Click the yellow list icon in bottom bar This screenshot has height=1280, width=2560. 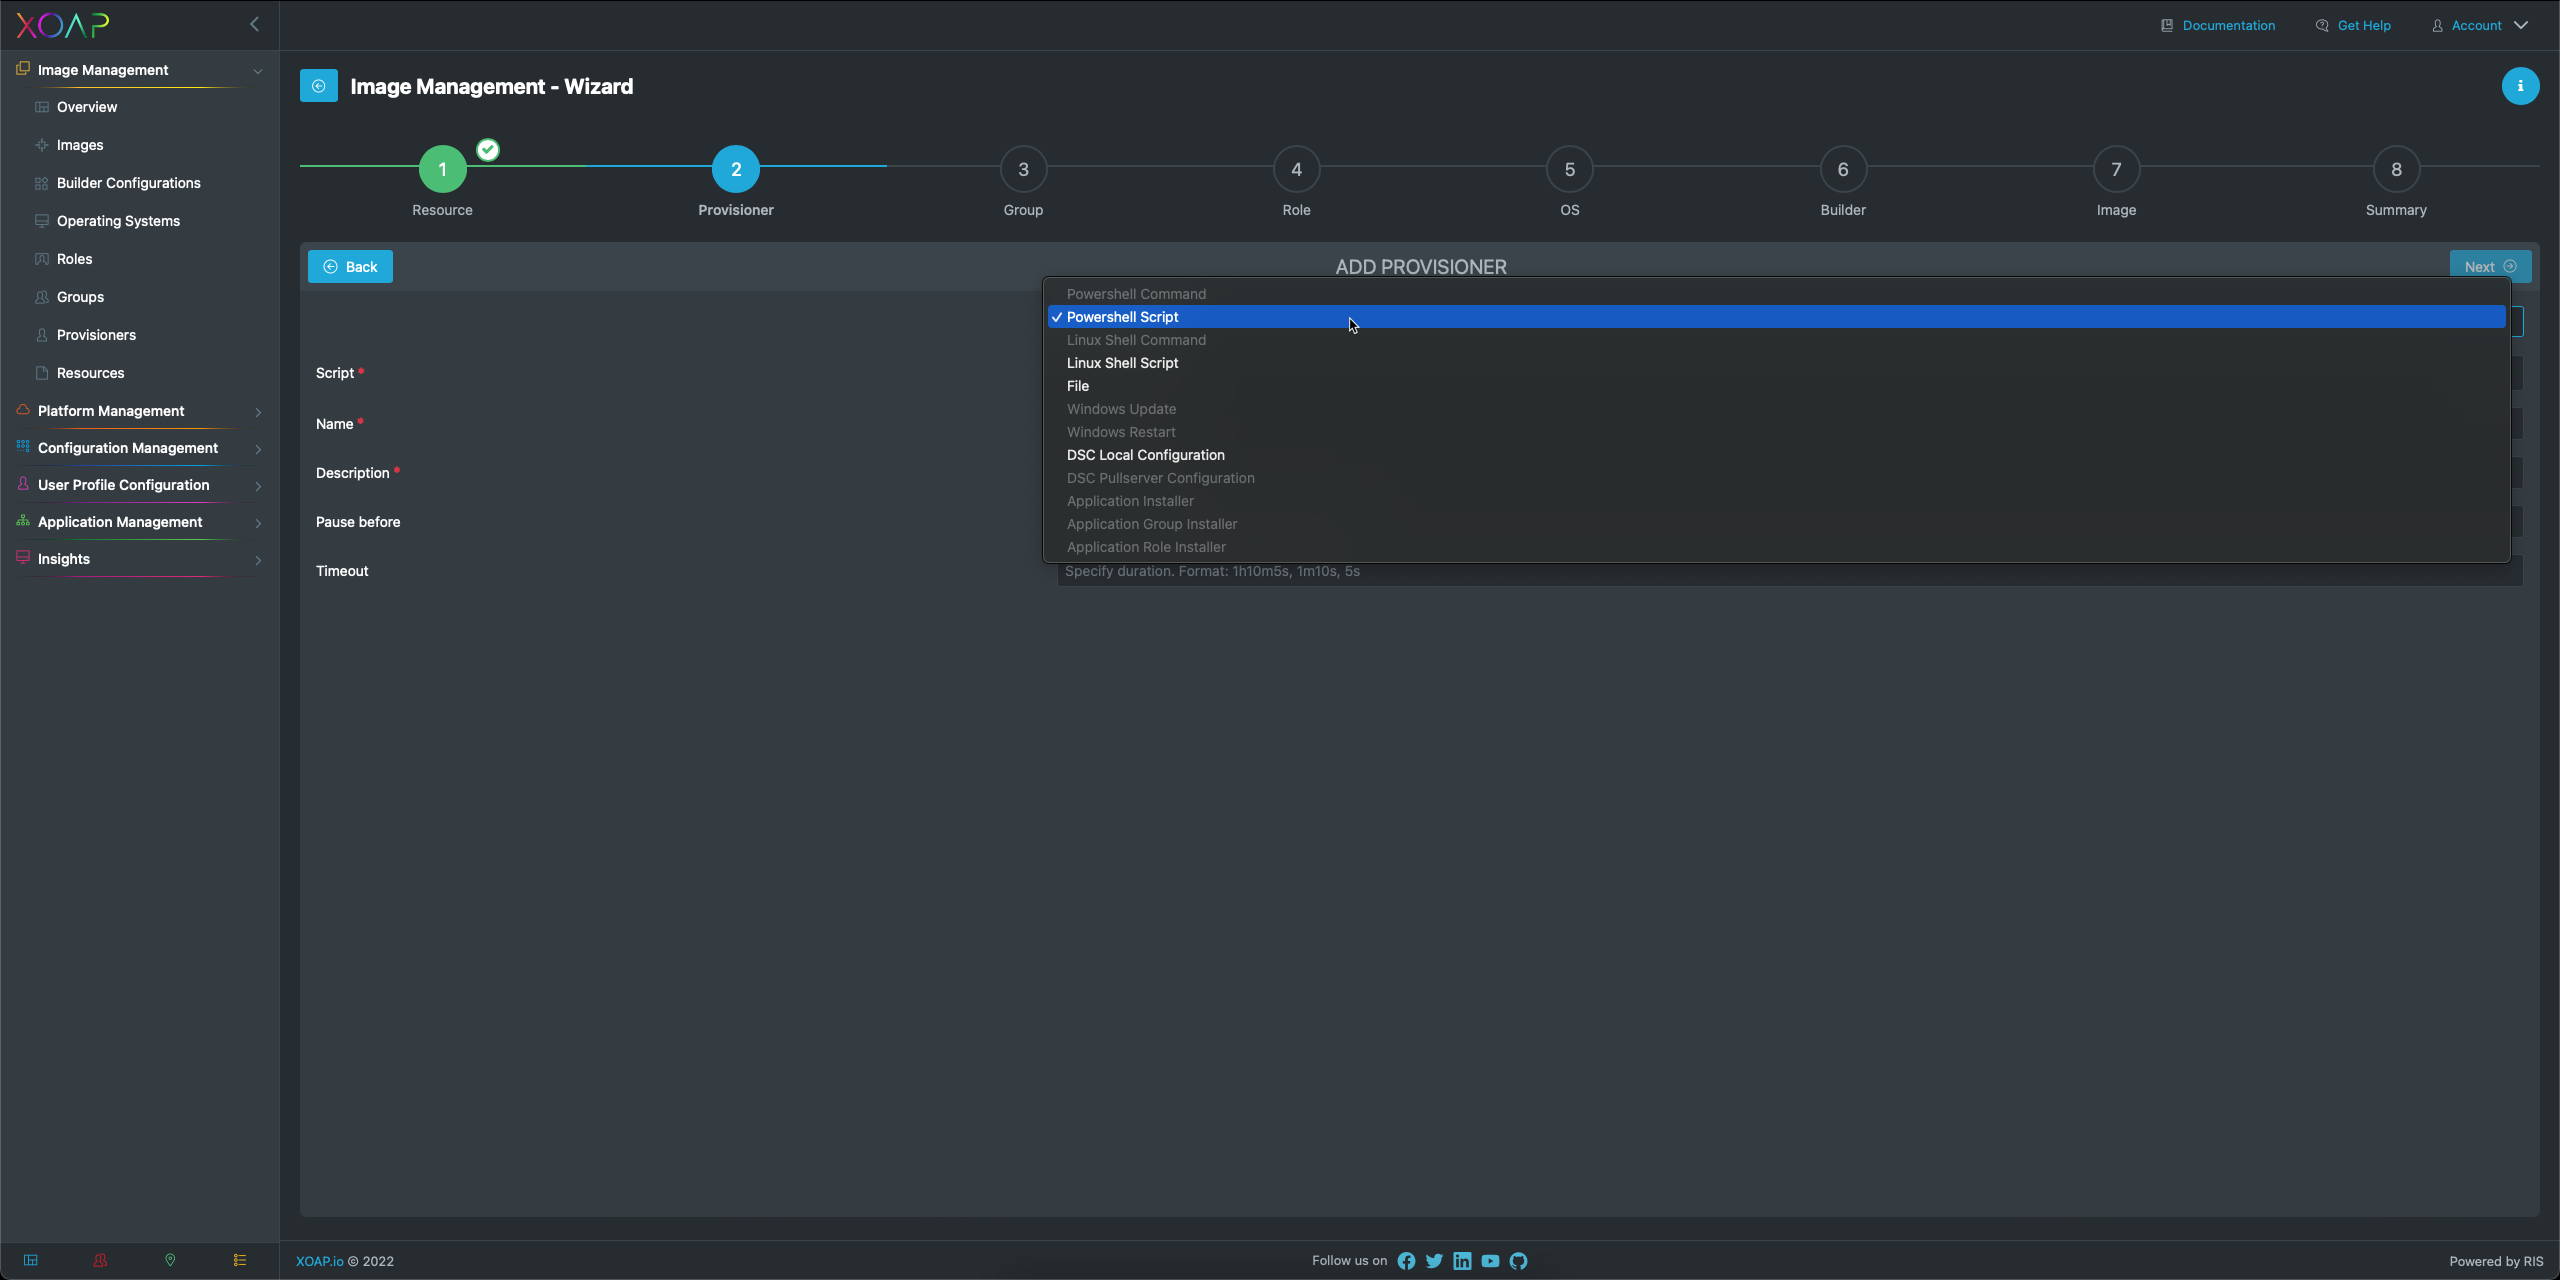pos(240,1260)
